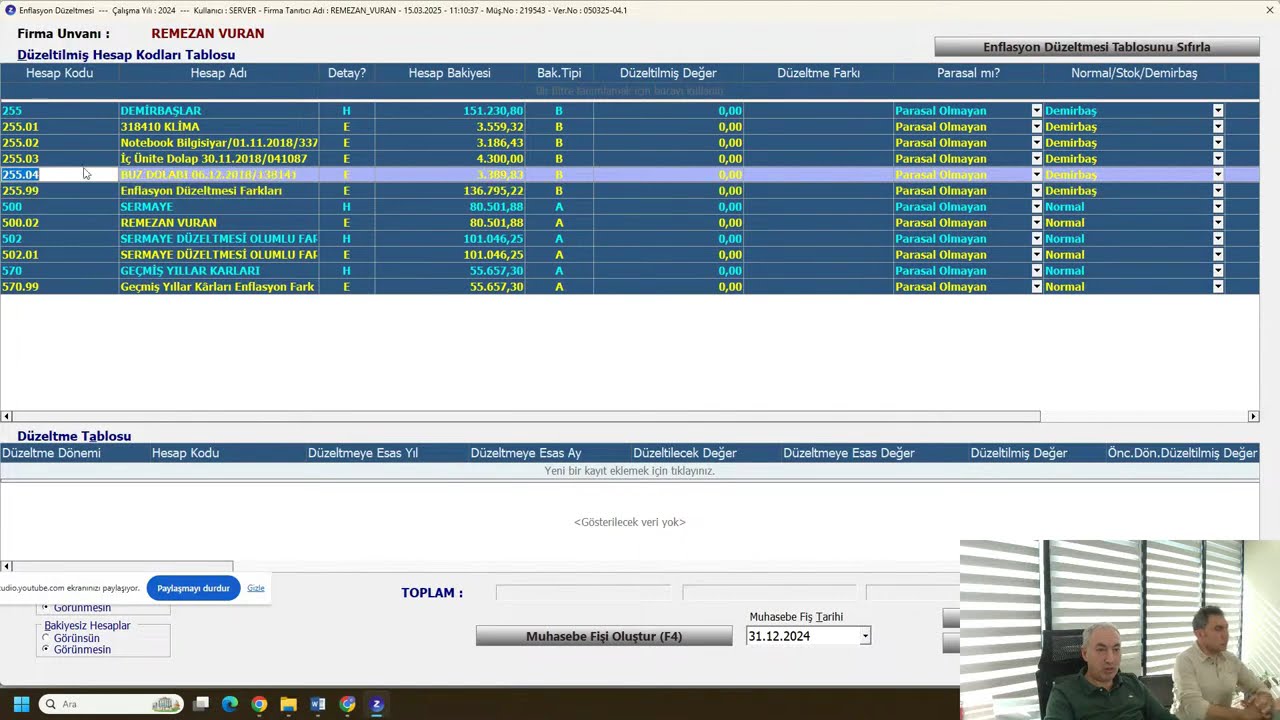This screenshot has height=720, width=1280.
Task: Click the Düzeltilmiş Değer header in upper table
Action: coord(668,73)
